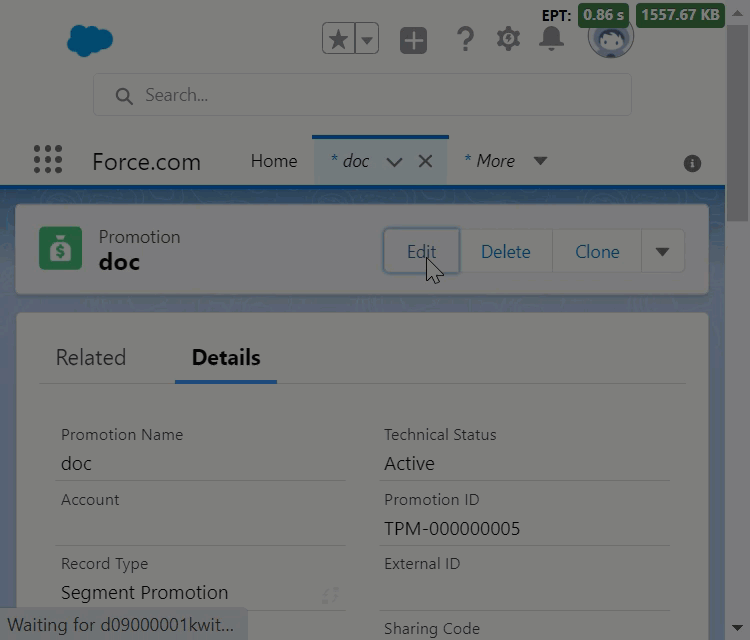Open the Notifications bell
This screenshot has width=750, height=640.
tap(551, 39)
